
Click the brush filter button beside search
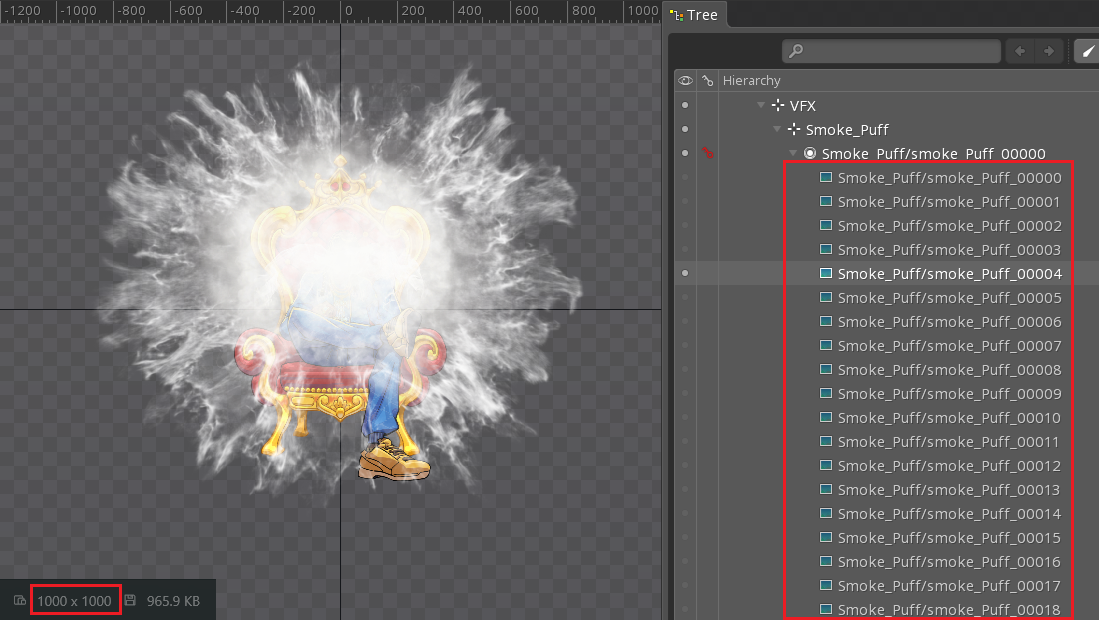click(x=1086, y=51)
